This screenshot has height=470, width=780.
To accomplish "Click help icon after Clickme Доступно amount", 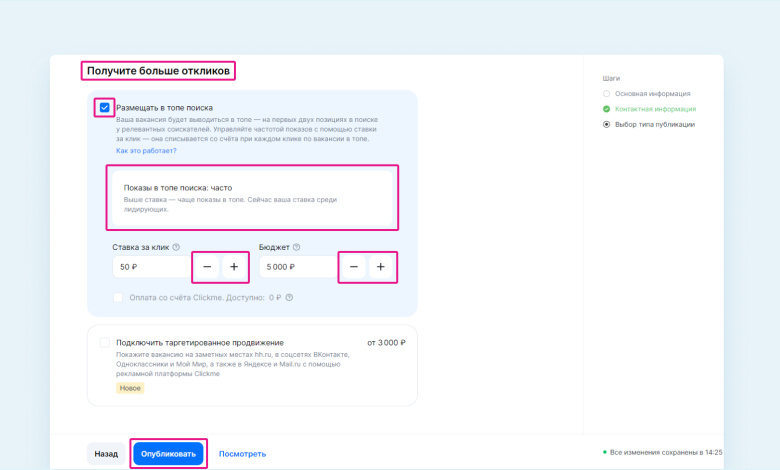I will point(290,297).
